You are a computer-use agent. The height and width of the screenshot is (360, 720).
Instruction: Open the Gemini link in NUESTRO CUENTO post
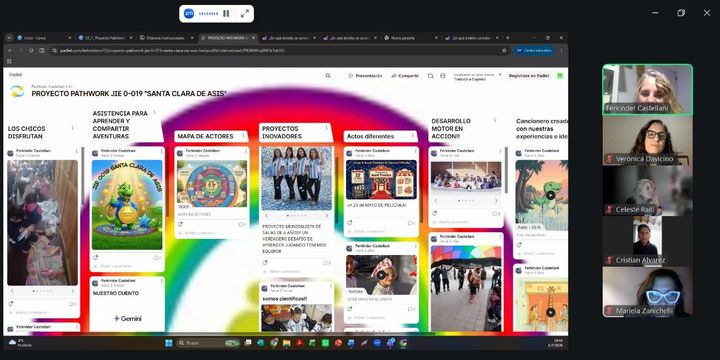point(127,318)
